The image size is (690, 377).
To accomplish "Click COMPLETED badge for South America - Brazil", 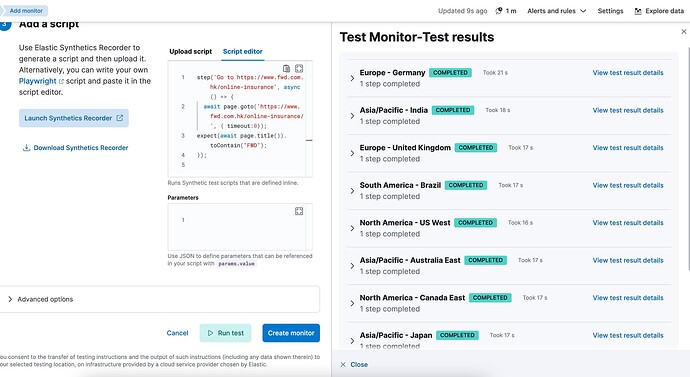I will [466, 185].
